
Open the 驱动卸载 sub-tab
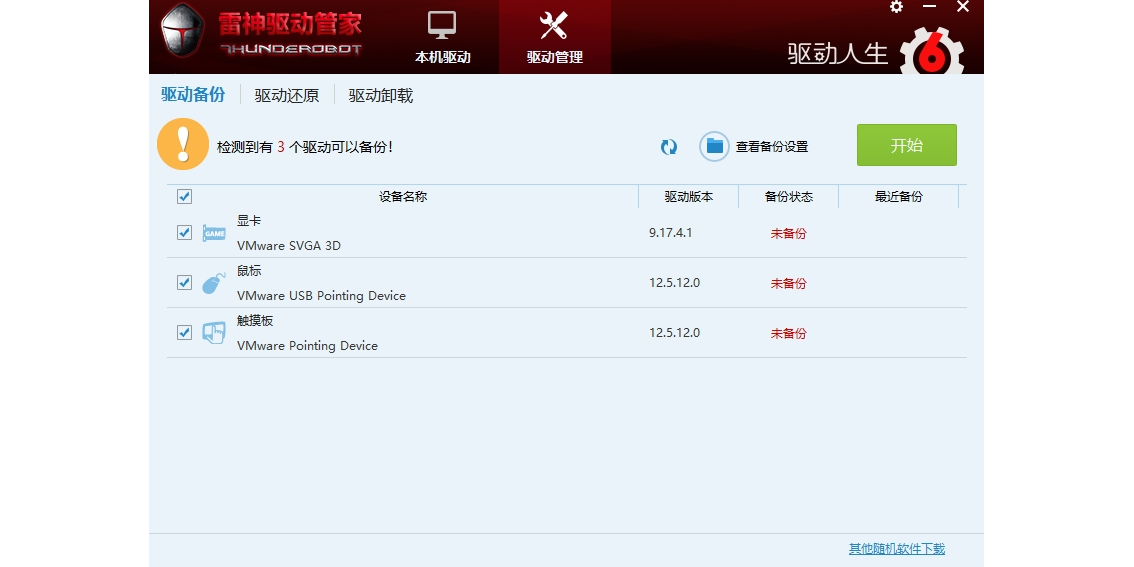click(x=380, y=96)
